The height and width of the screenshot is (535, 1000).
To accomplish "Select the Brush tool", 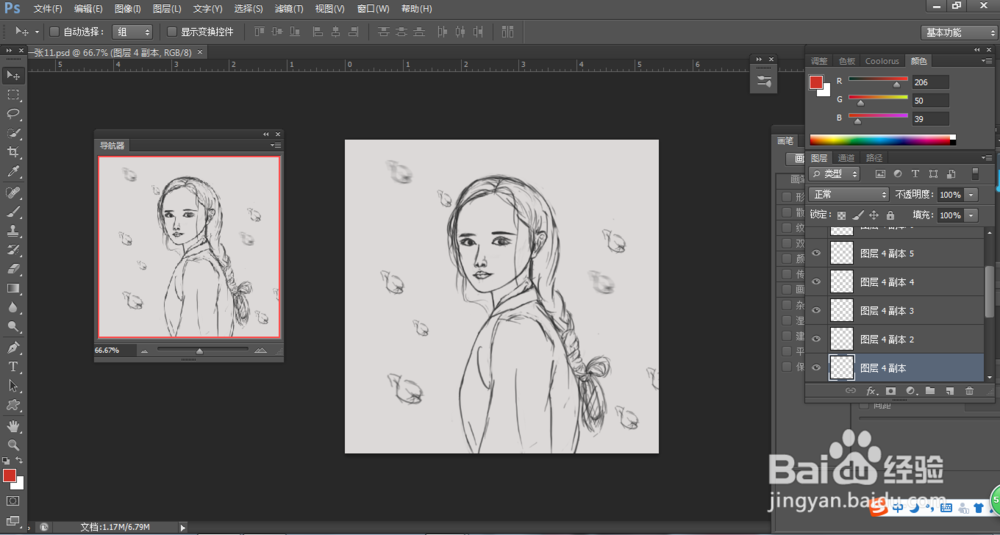I will [x=13, y=212].
